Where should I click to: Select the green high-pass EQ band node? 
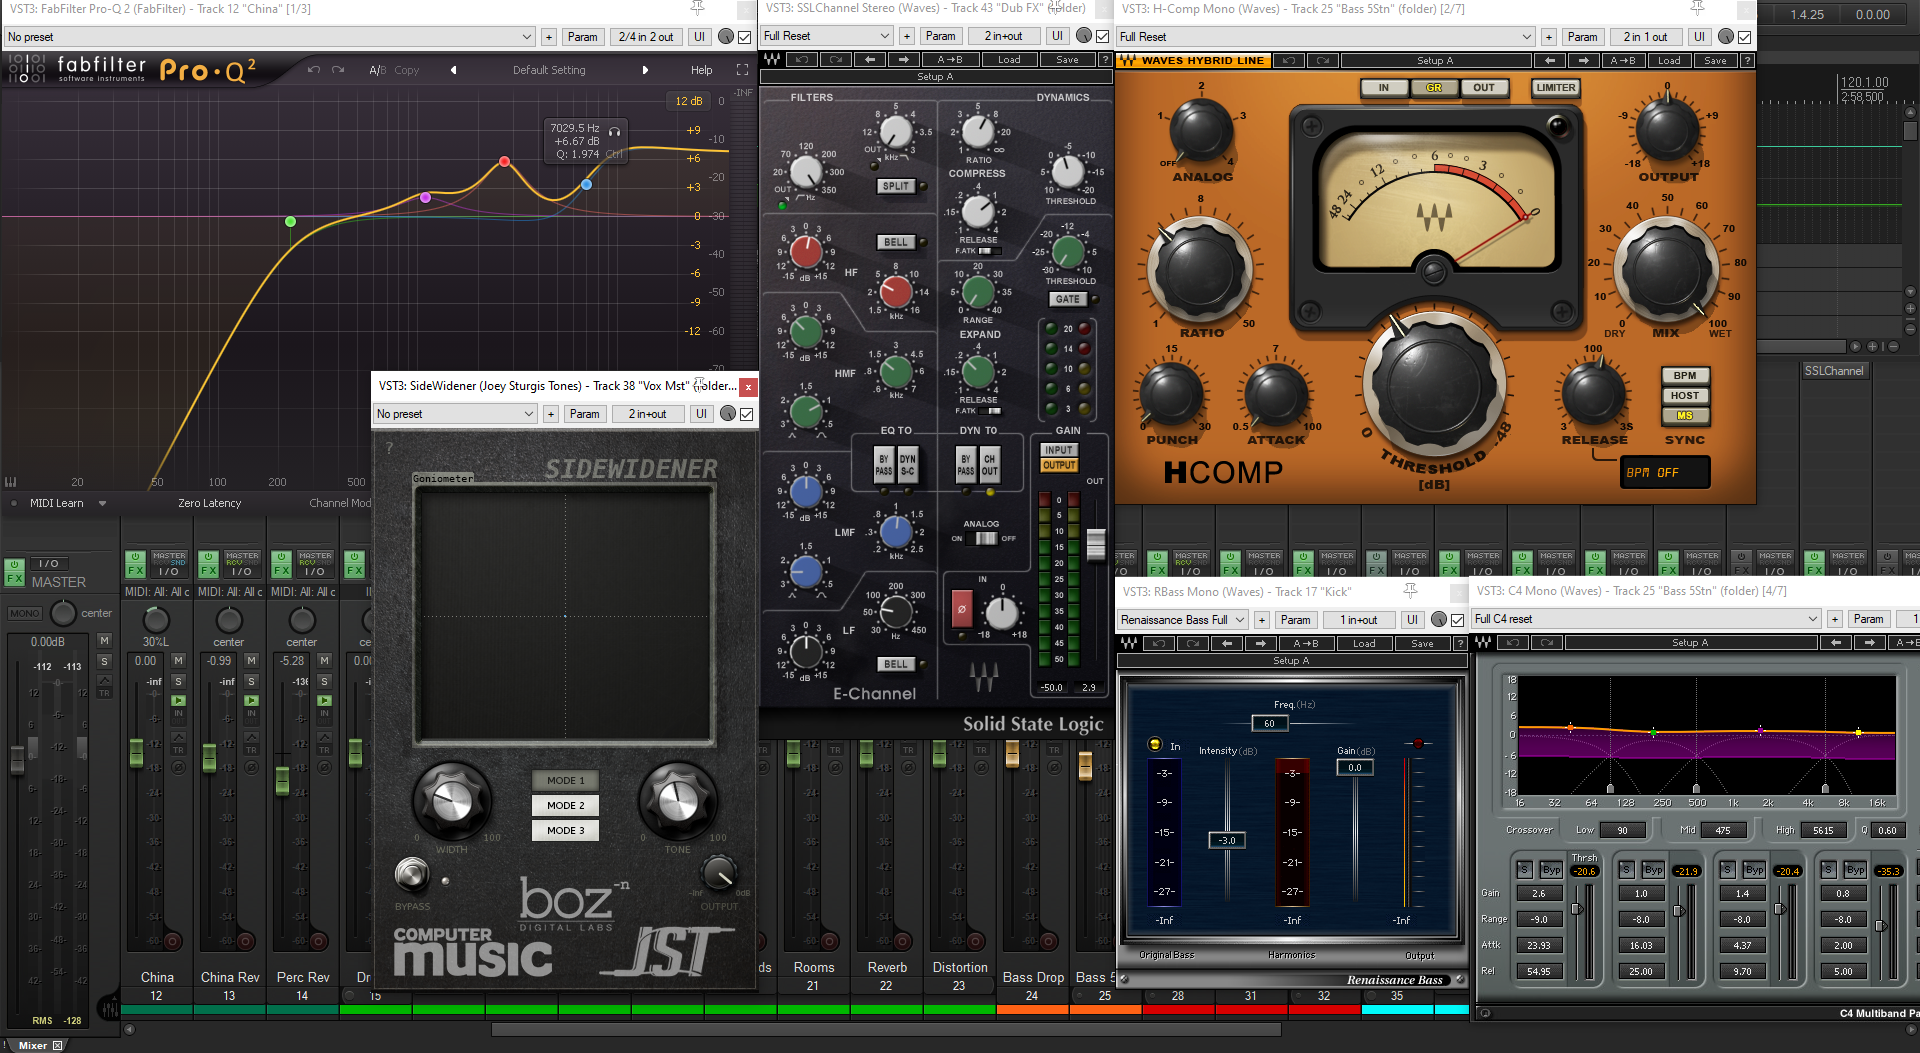point(290,221)
